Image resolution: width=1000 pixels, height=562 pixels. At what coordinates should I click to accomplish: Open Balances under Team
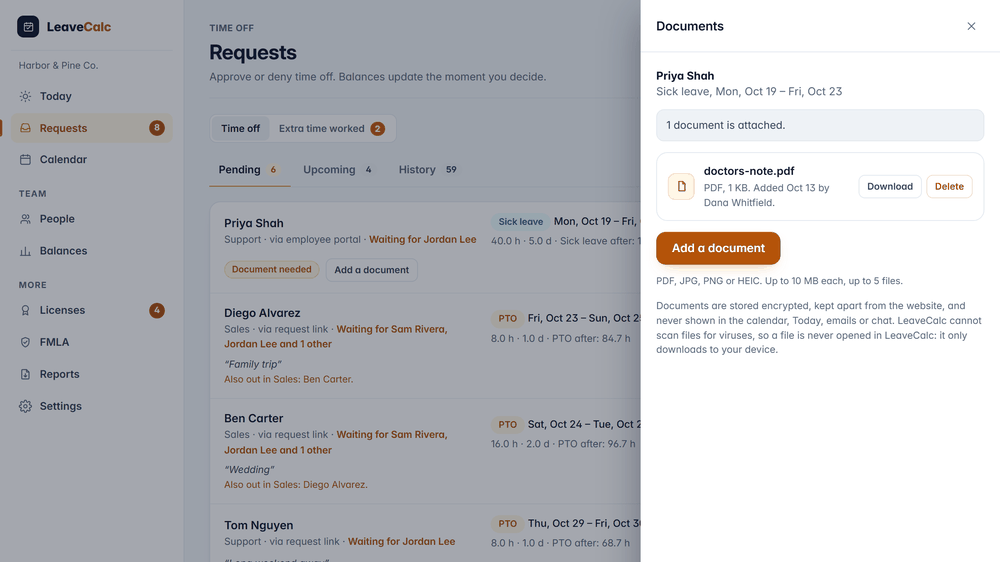pos(92,251)
